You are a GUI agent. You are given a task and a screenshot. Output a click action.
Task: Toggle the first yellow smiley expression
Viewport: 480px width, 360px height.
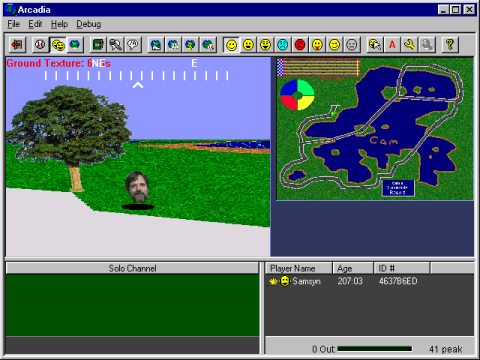(231, 45)
